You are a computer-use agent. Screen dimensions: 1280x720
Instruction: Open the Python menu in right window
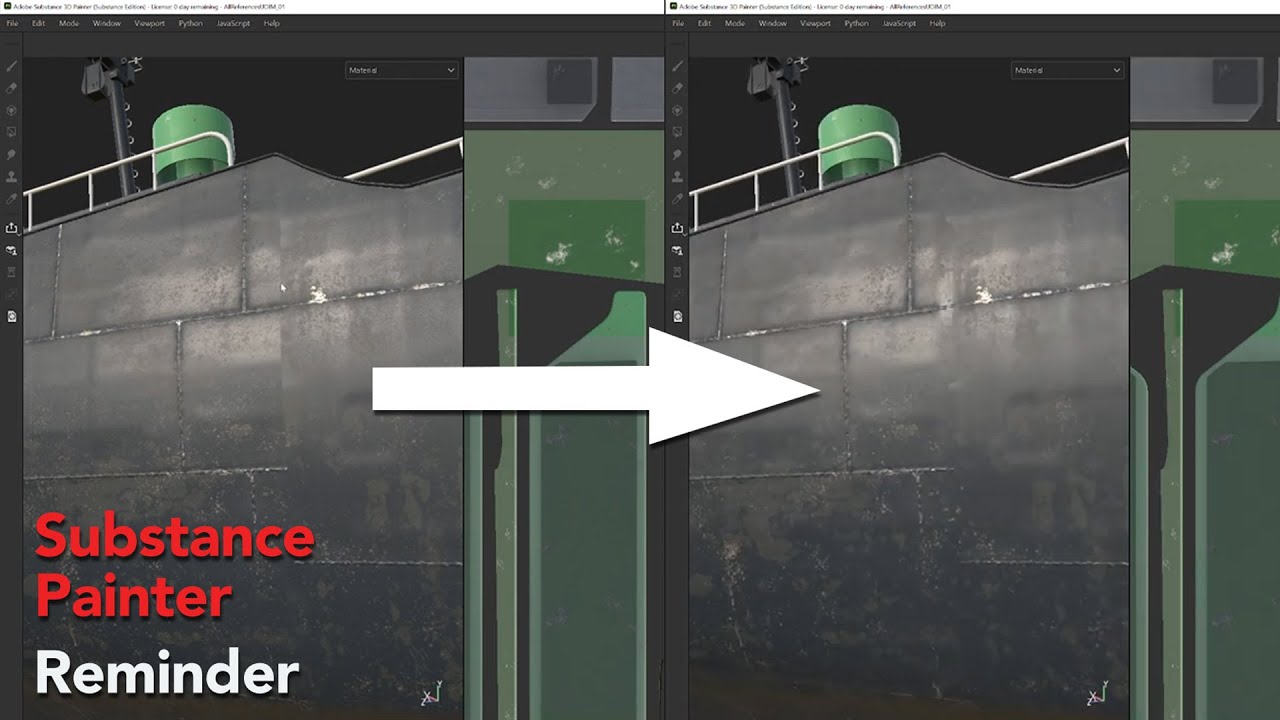click(x=856, y=23)
